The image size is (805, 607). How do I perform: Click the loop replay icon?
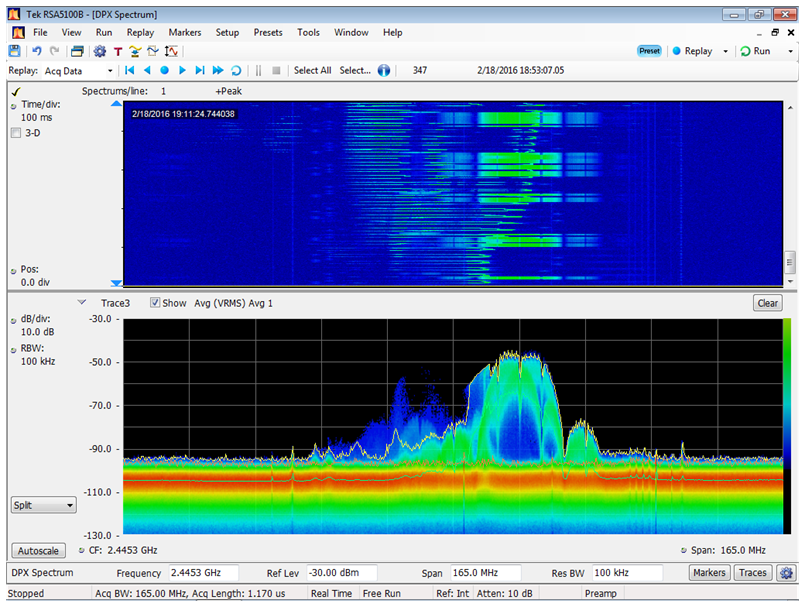tap(236, 70)
